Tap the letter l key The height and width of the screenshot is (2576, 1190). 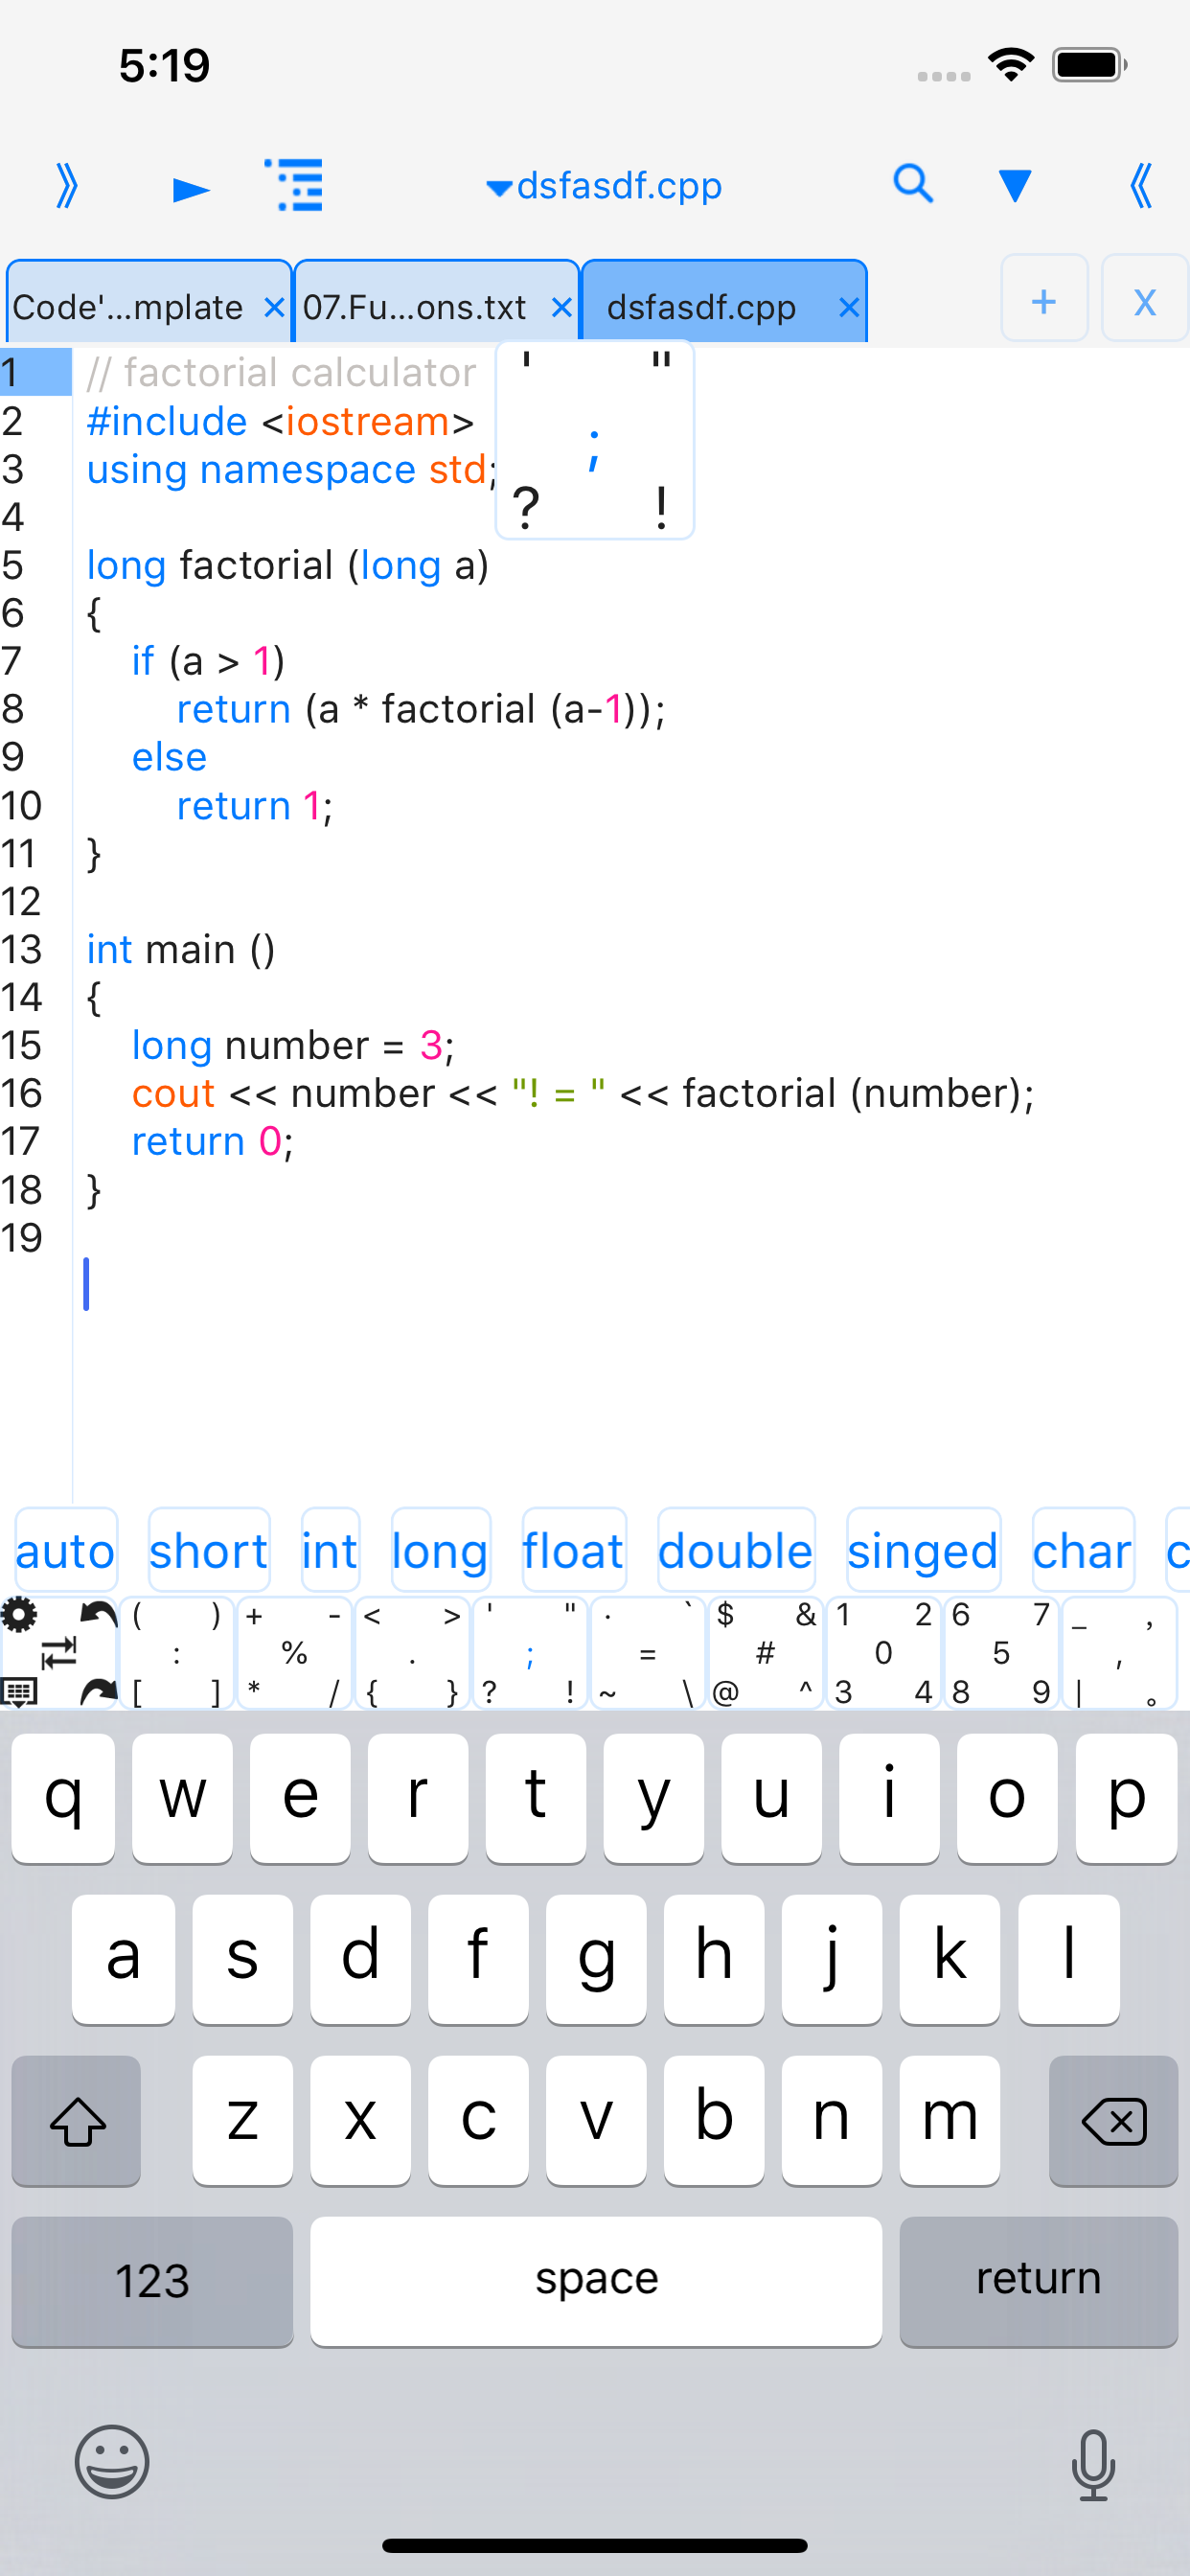pos(1068,1959)
